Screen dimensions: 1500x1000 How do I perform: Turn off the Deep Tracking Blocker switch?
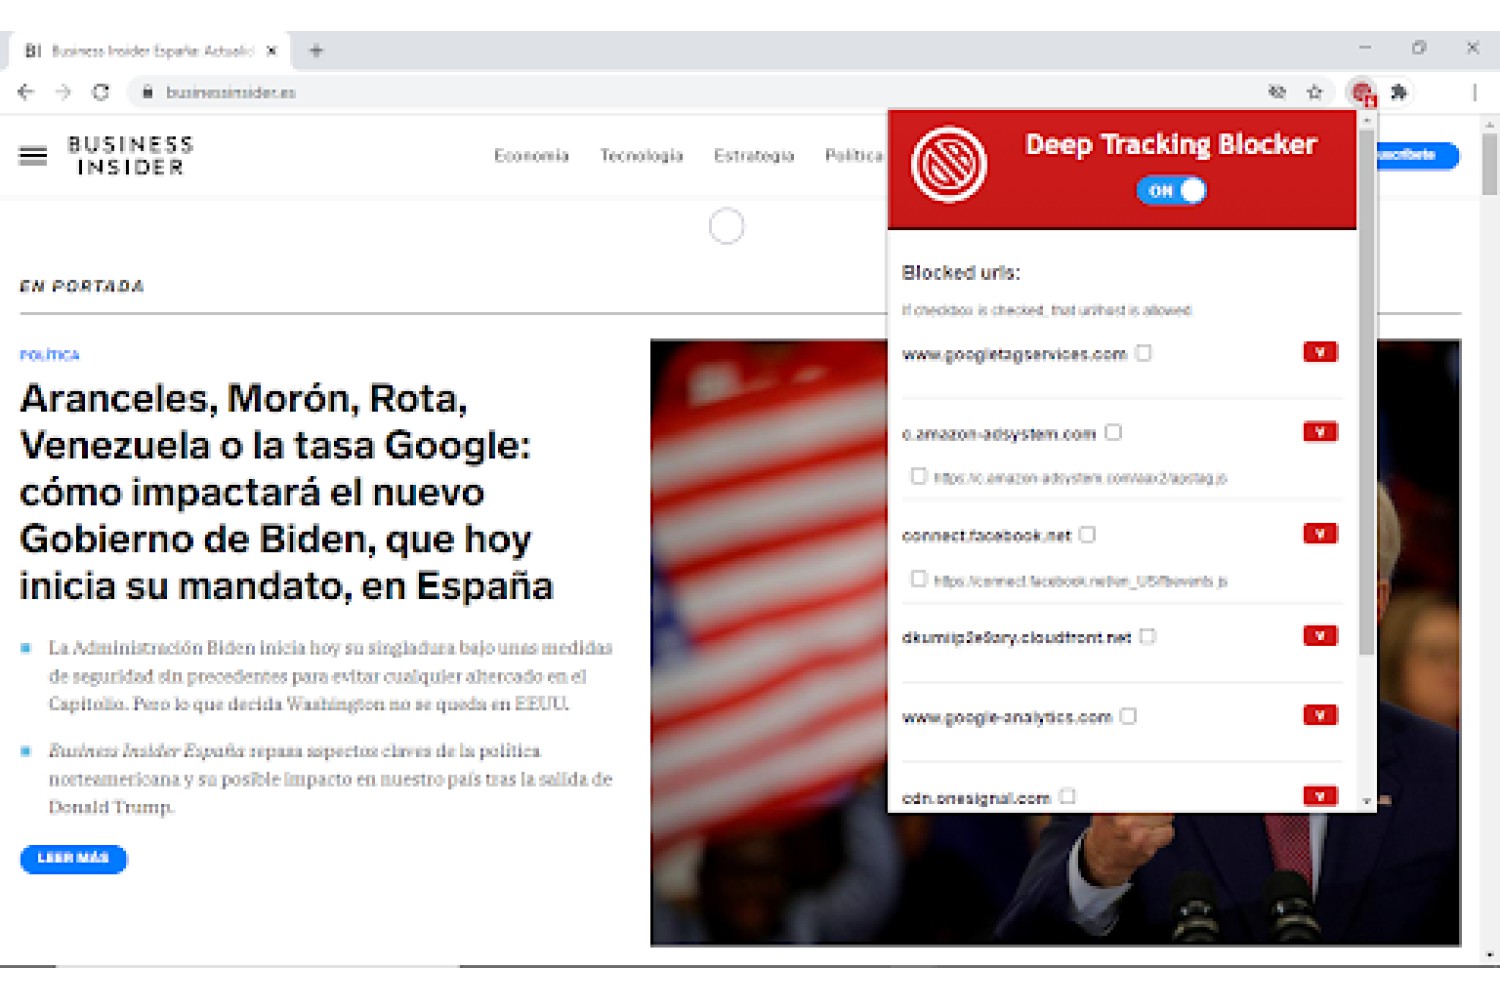(x=1171, y=190)
